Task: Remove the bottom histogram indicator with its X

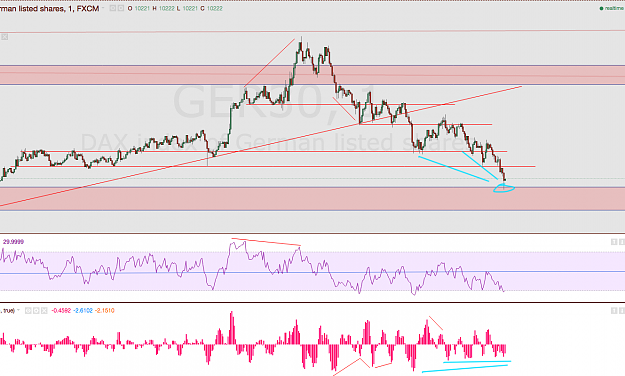Action: tap(44, 311)
